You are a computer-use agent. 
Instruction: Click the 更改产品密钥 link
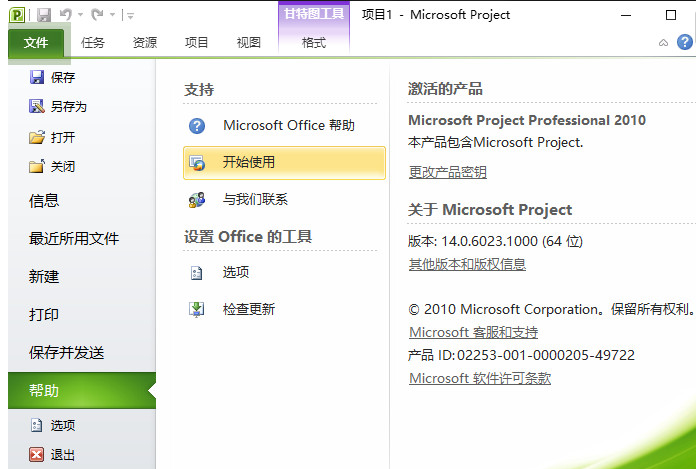(447, 172)
